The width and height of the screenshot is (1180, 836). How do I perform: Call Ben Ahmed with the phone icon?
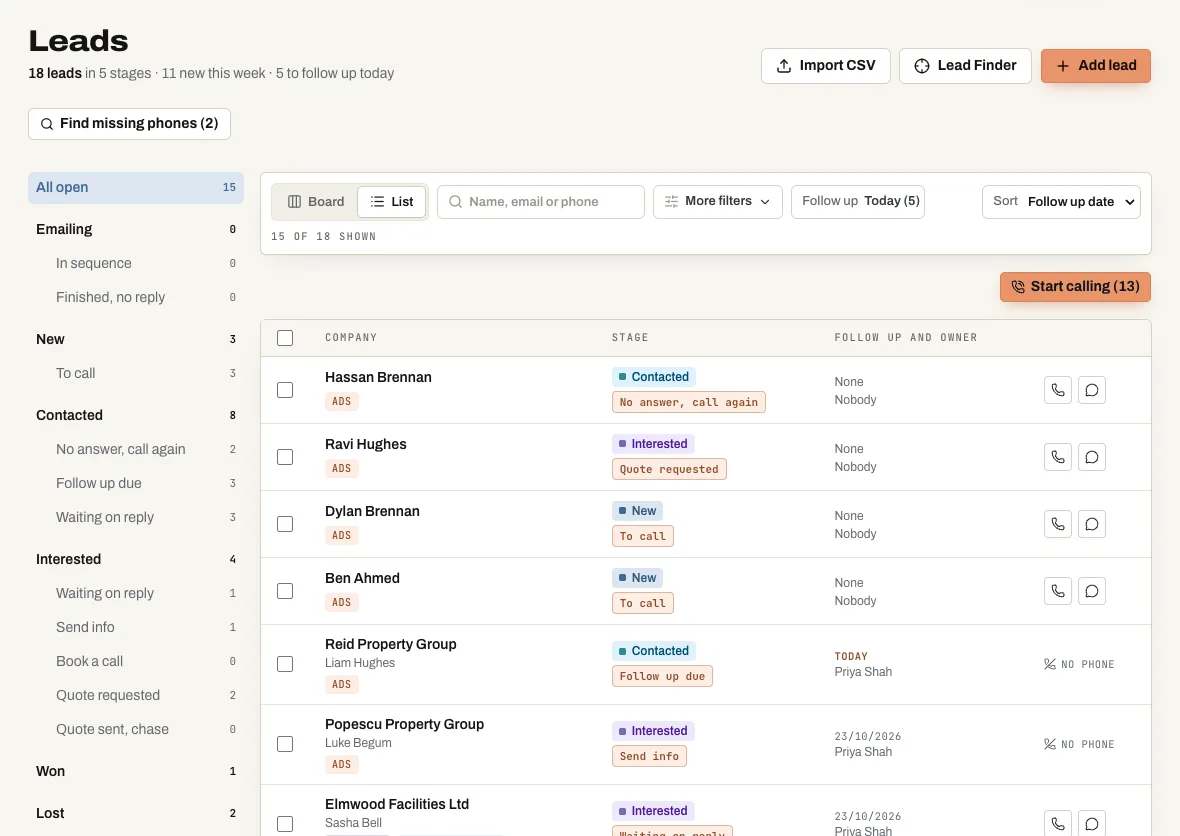point(1057,591)
